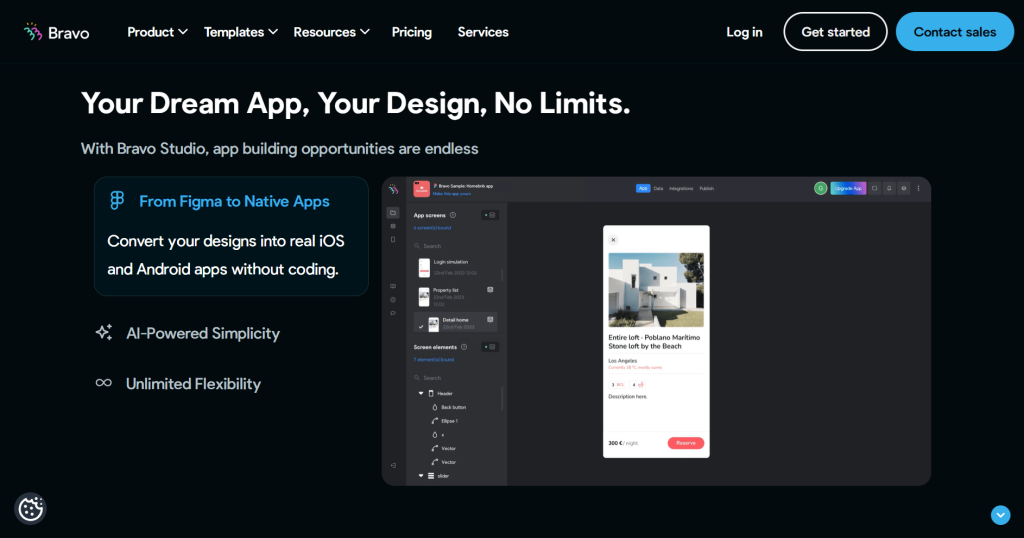Switch to the Integrations tab

tap(681, 188)
